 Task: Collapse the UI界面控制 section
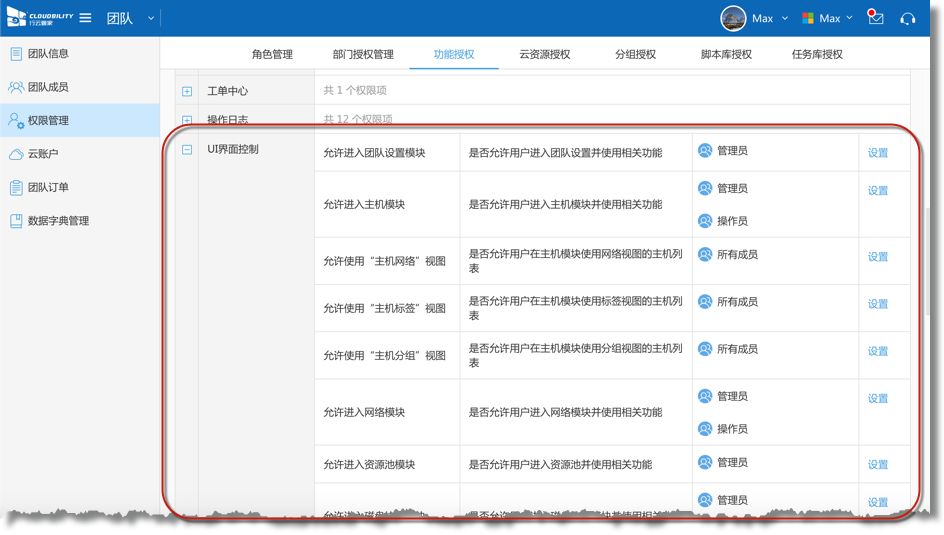(x=187, y=150)
